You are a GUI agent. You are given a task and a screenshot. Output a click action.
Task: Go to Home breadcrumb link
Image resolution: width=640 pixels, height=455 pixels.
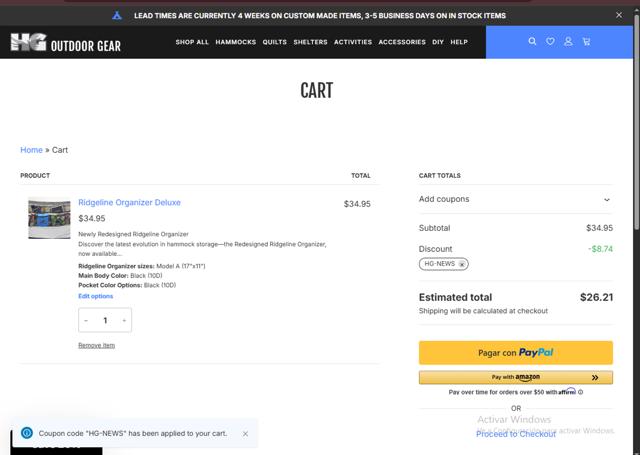31,150
